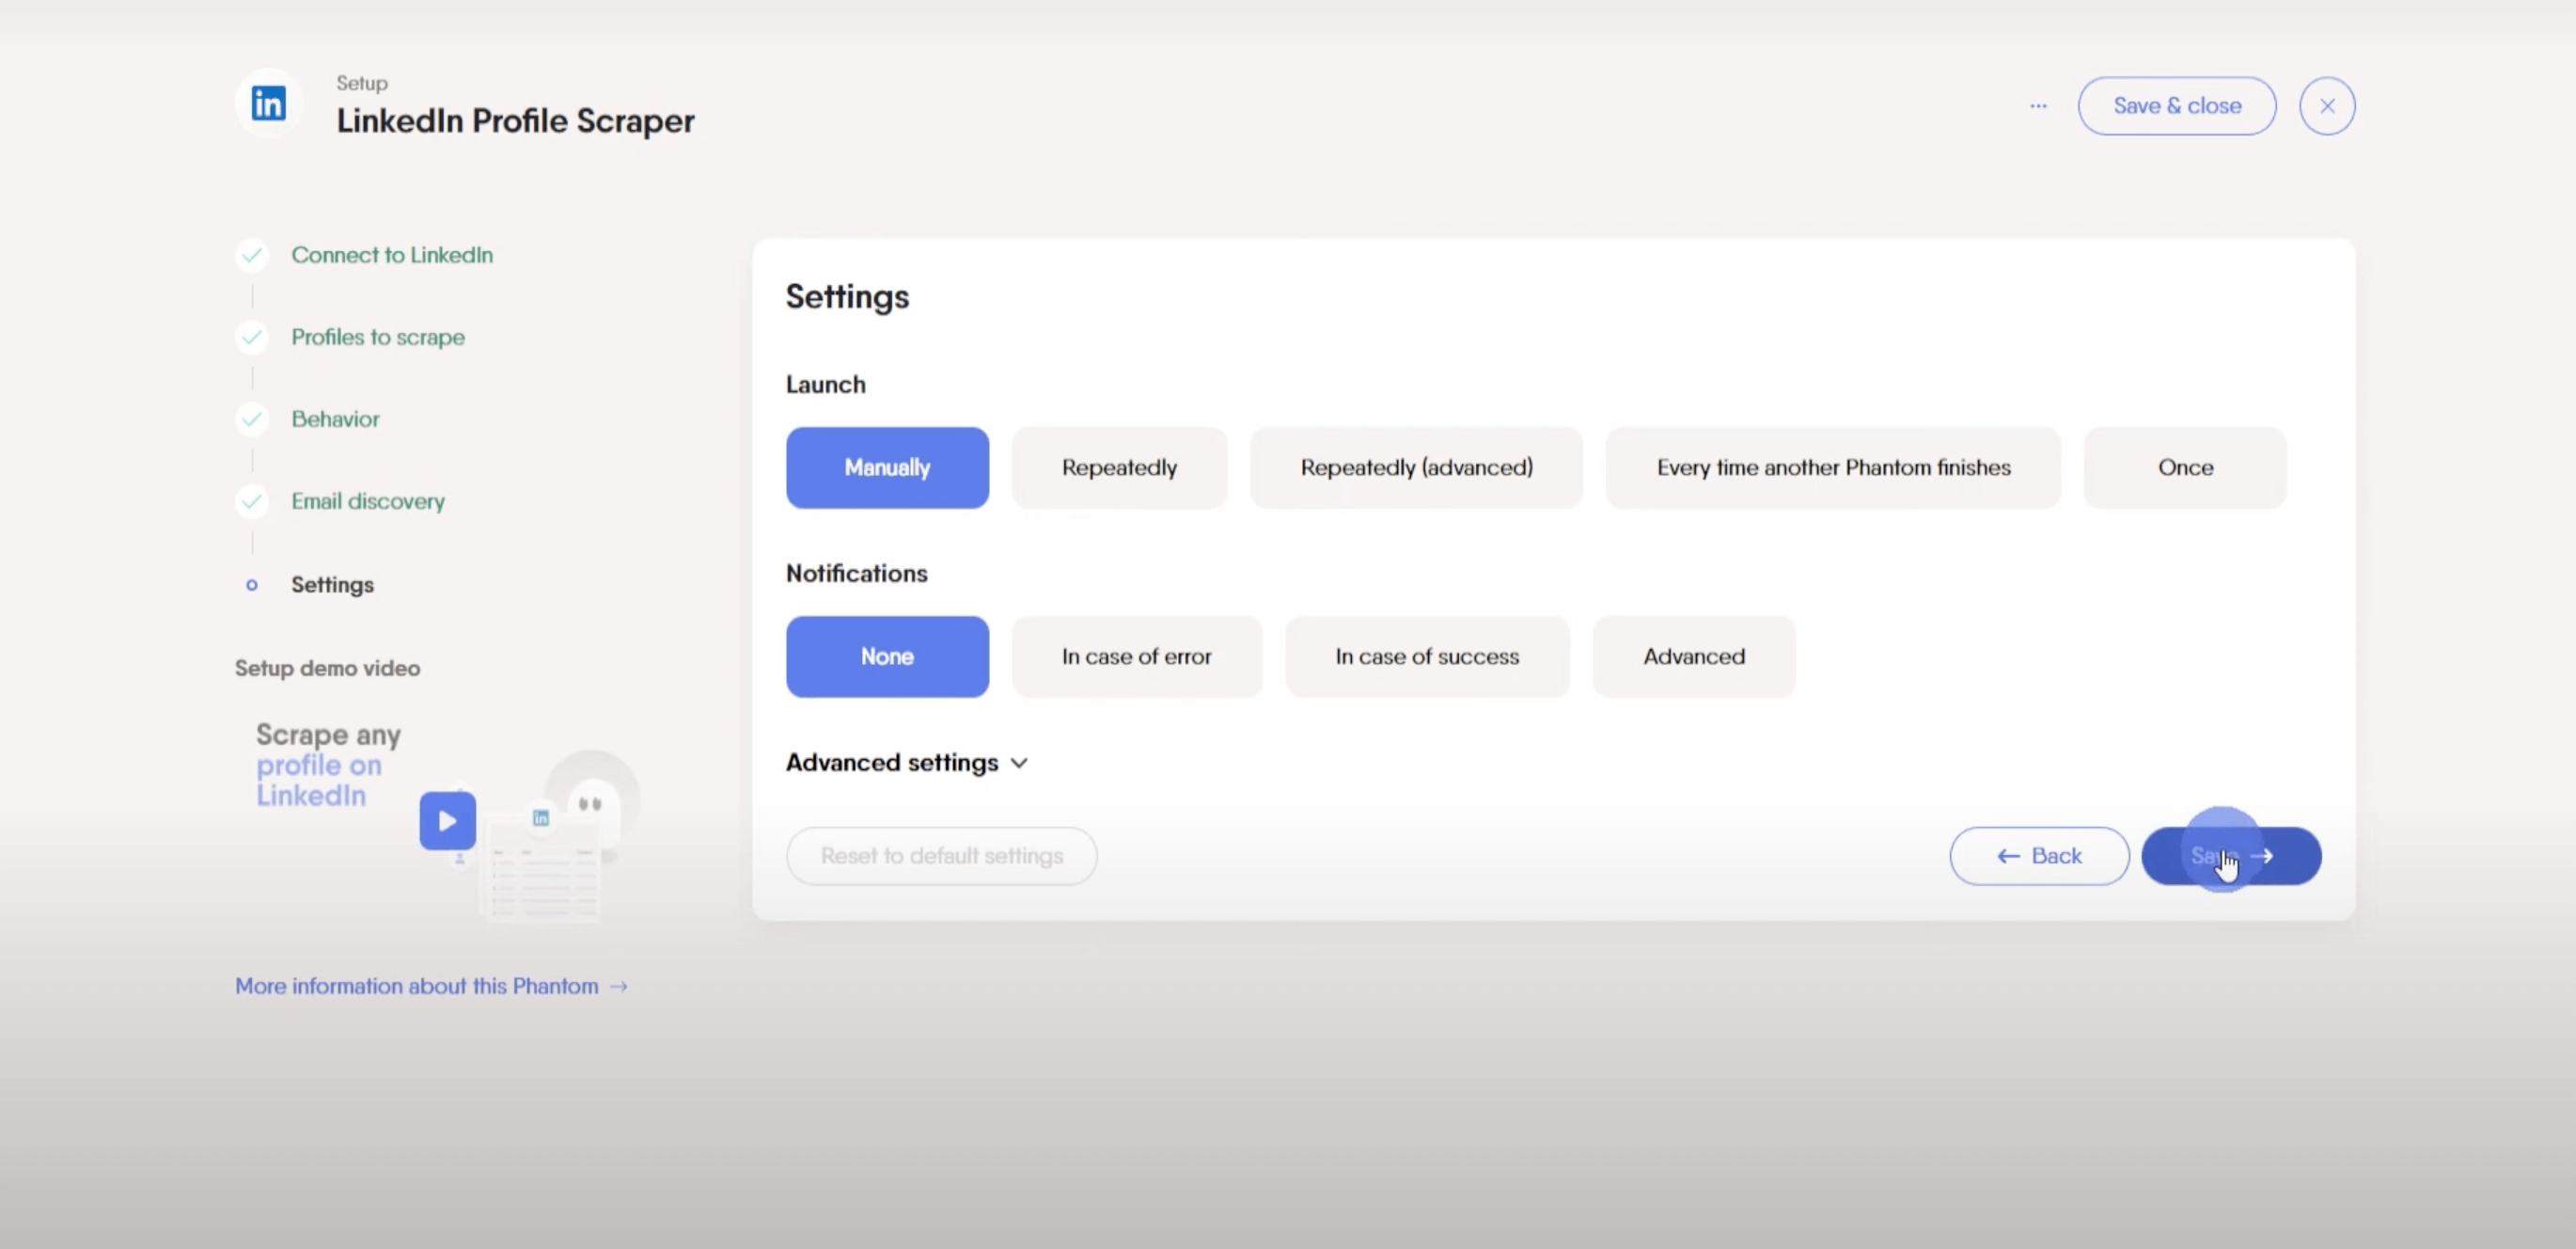Choose Every time another Phantom finishes
Viewport: 2576px width, 1249px height.
(1833, 468)
